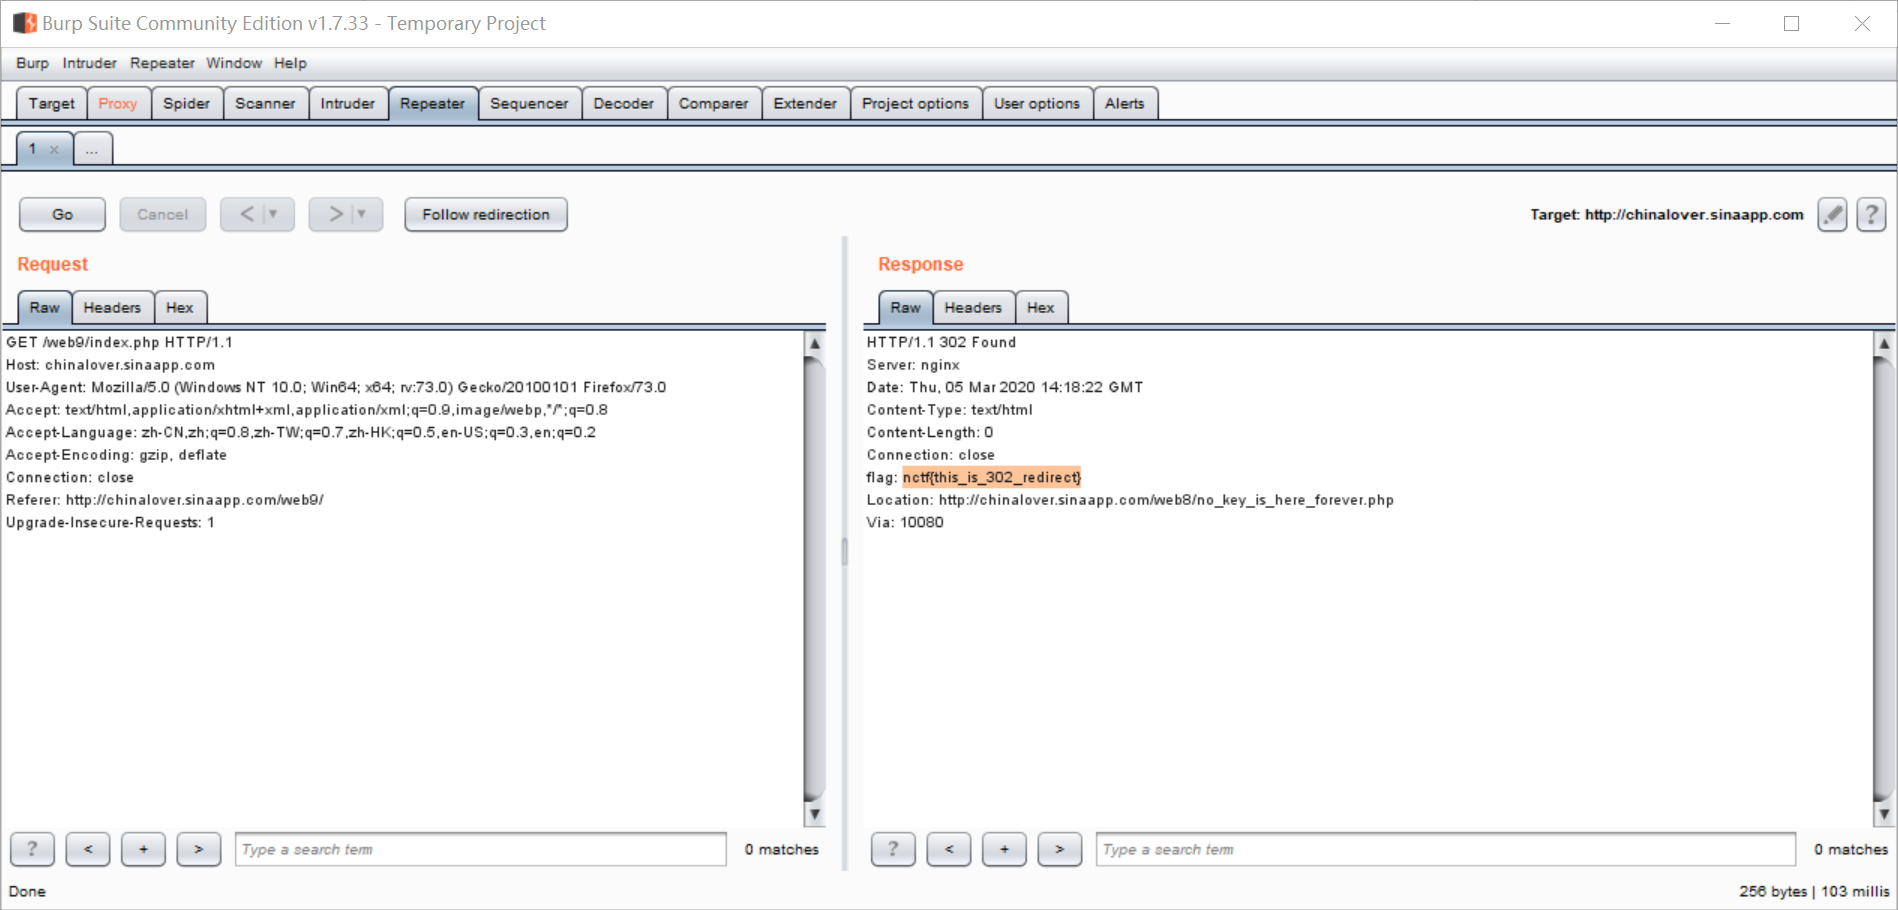The height and width of the screenshot is (910, 1898).
Task: Click the Via: 10080 response header
Action: (x=905, y=522)
